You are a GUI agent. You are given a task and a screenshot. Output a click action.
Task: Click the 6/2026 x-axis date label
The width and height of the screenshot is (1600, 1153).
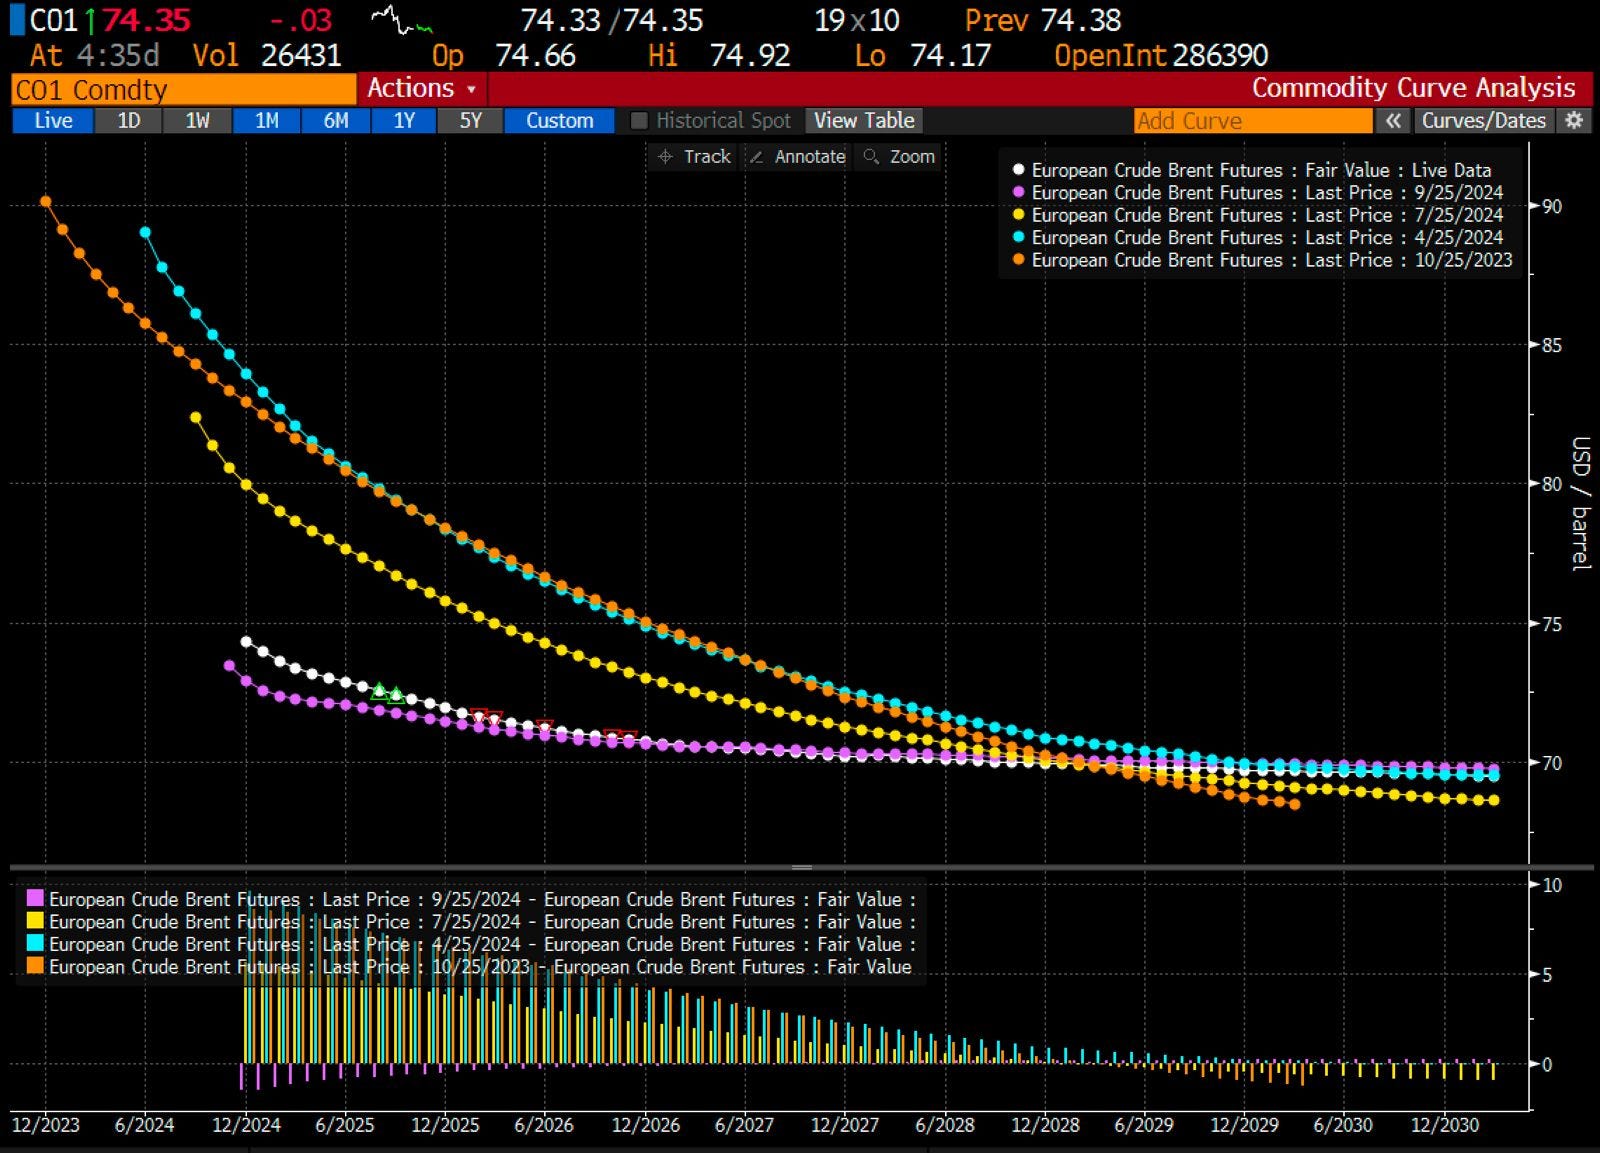544,1125
